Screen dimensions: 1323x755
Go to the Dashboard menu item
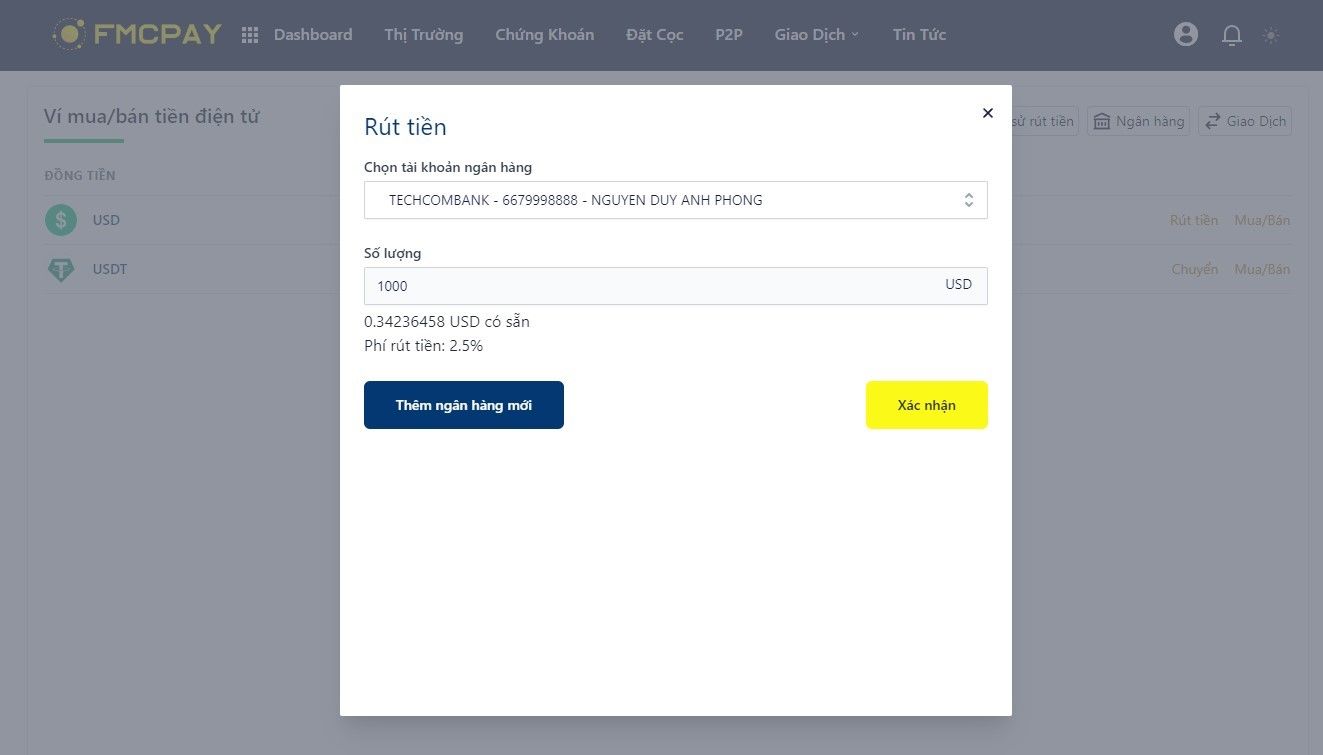(x=313, y=35)
